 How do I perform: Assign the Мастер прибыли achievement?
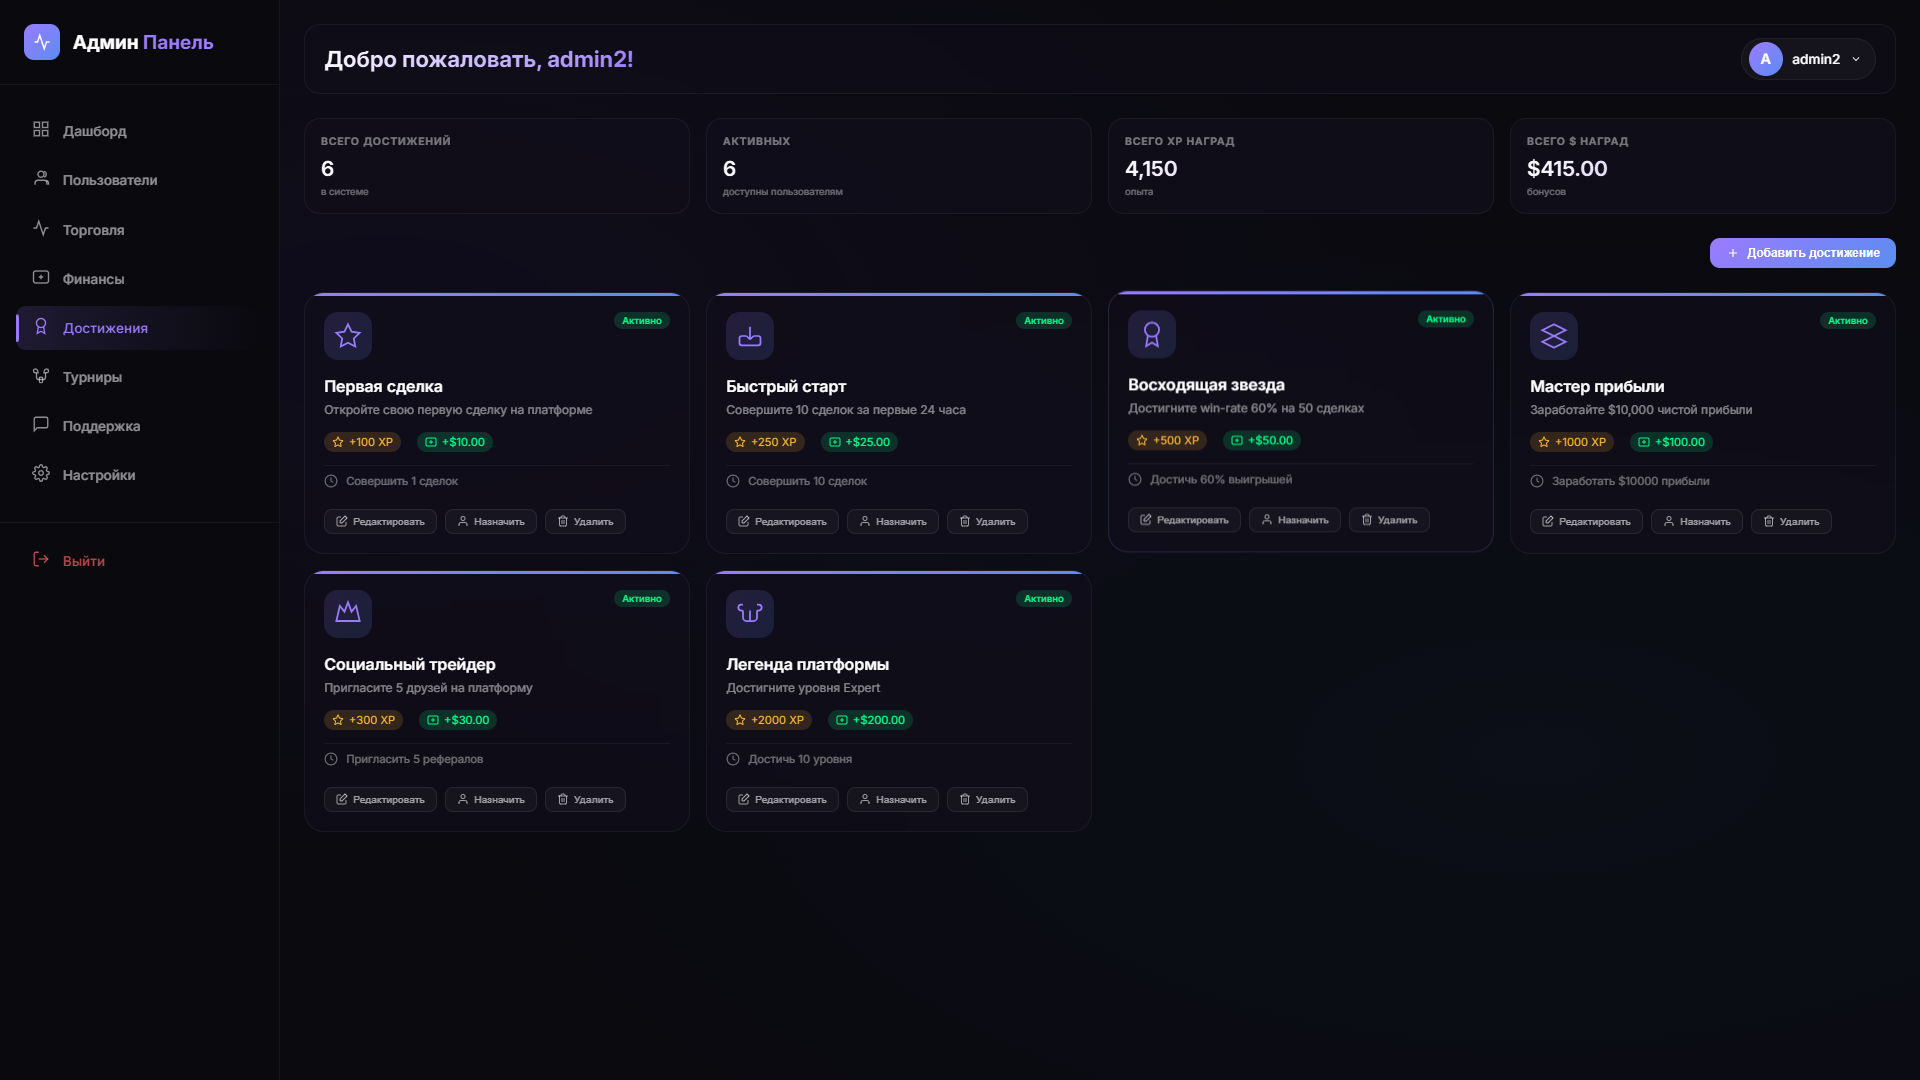tap(1697, 522)
